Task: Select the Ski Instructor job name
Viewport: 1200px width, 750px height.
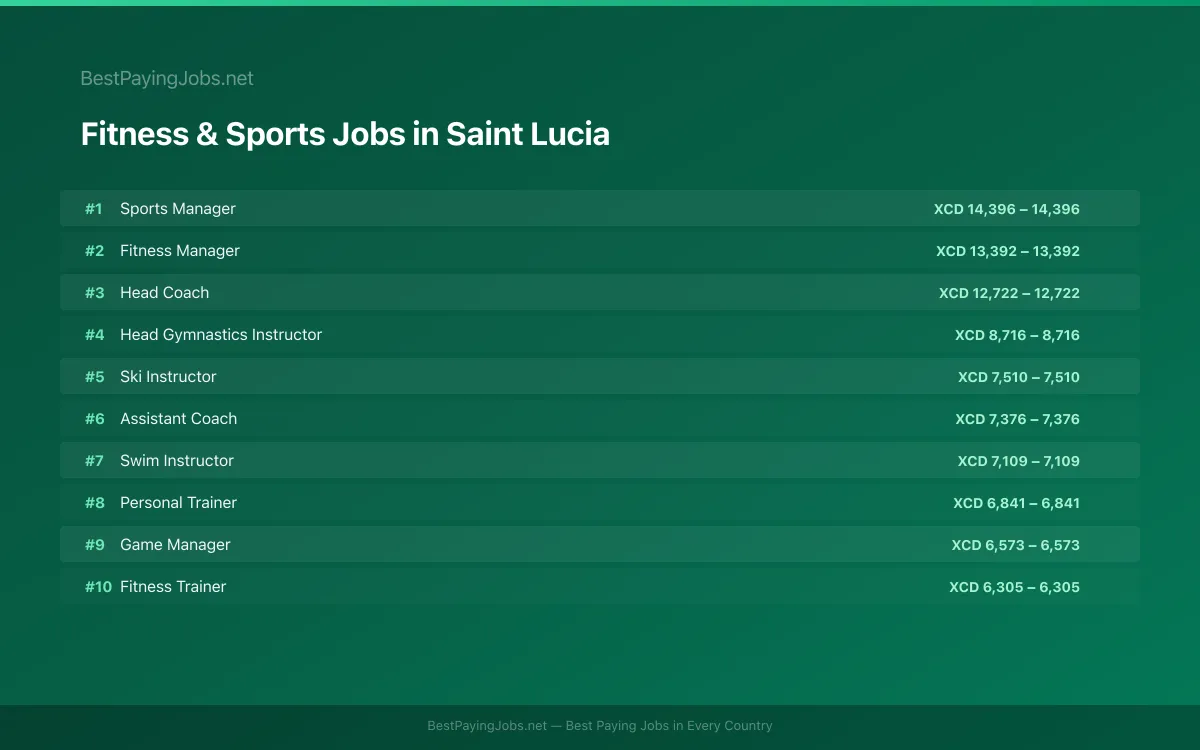Action: pyautogui.click(x=168, y=377)
